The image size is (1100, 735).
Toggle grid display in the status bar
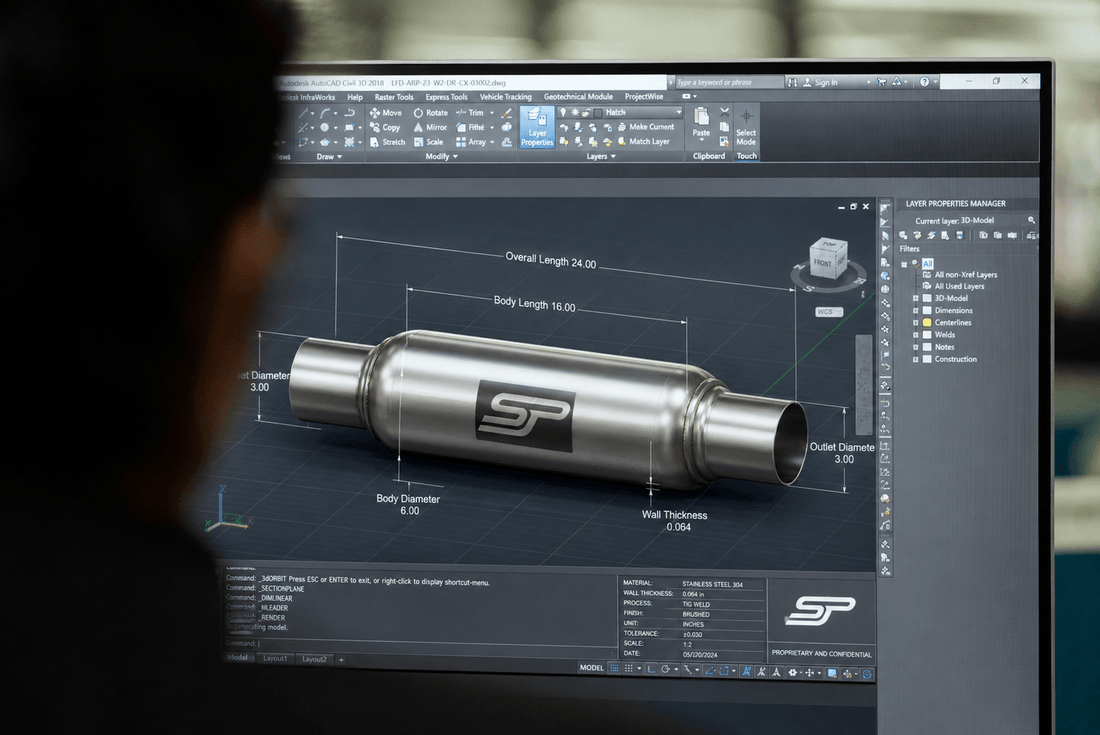point(614,668)
